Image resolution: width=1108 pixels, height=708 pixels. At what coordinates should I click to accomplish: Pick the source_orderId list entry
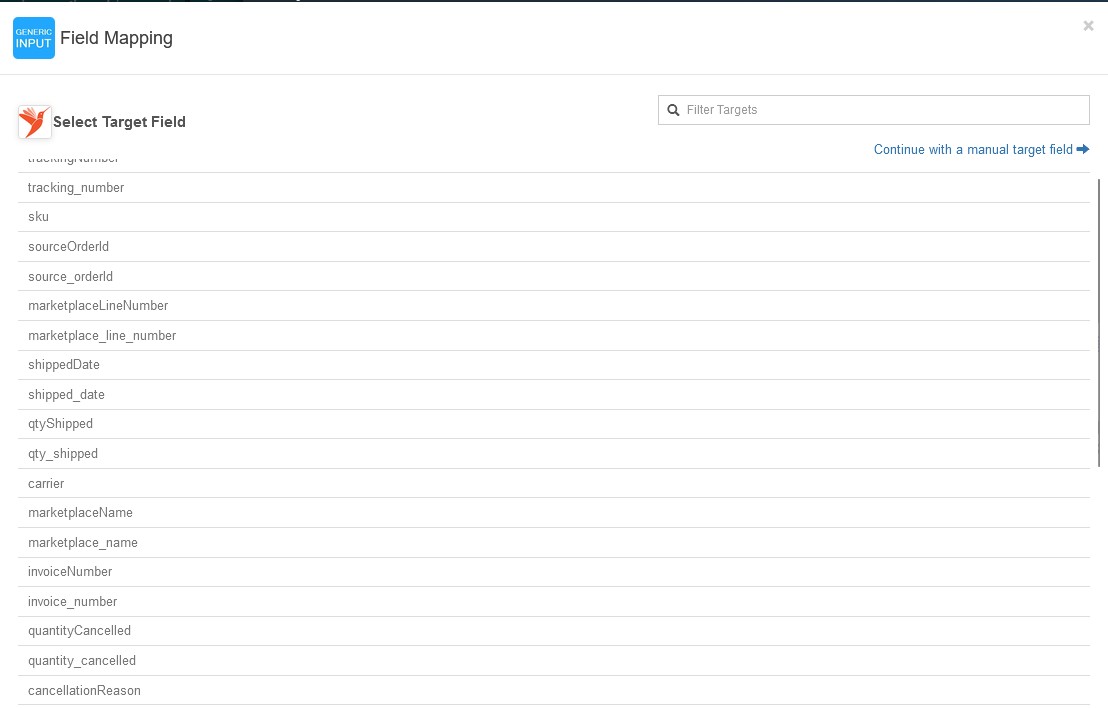70,277
